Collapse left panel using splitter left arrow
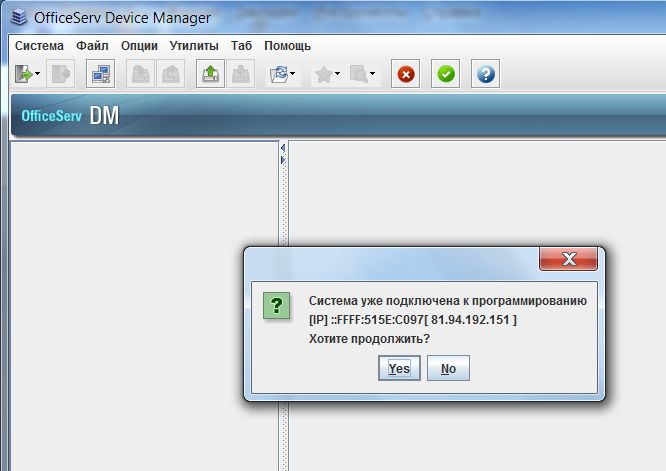666x471 pixels. [283, 148]
